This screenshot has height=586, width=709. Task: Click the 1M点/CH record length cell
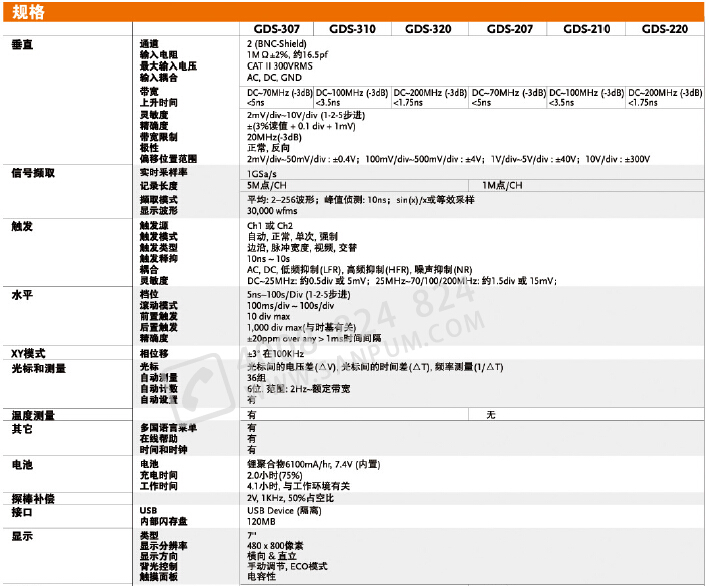[x=502, y=186]
